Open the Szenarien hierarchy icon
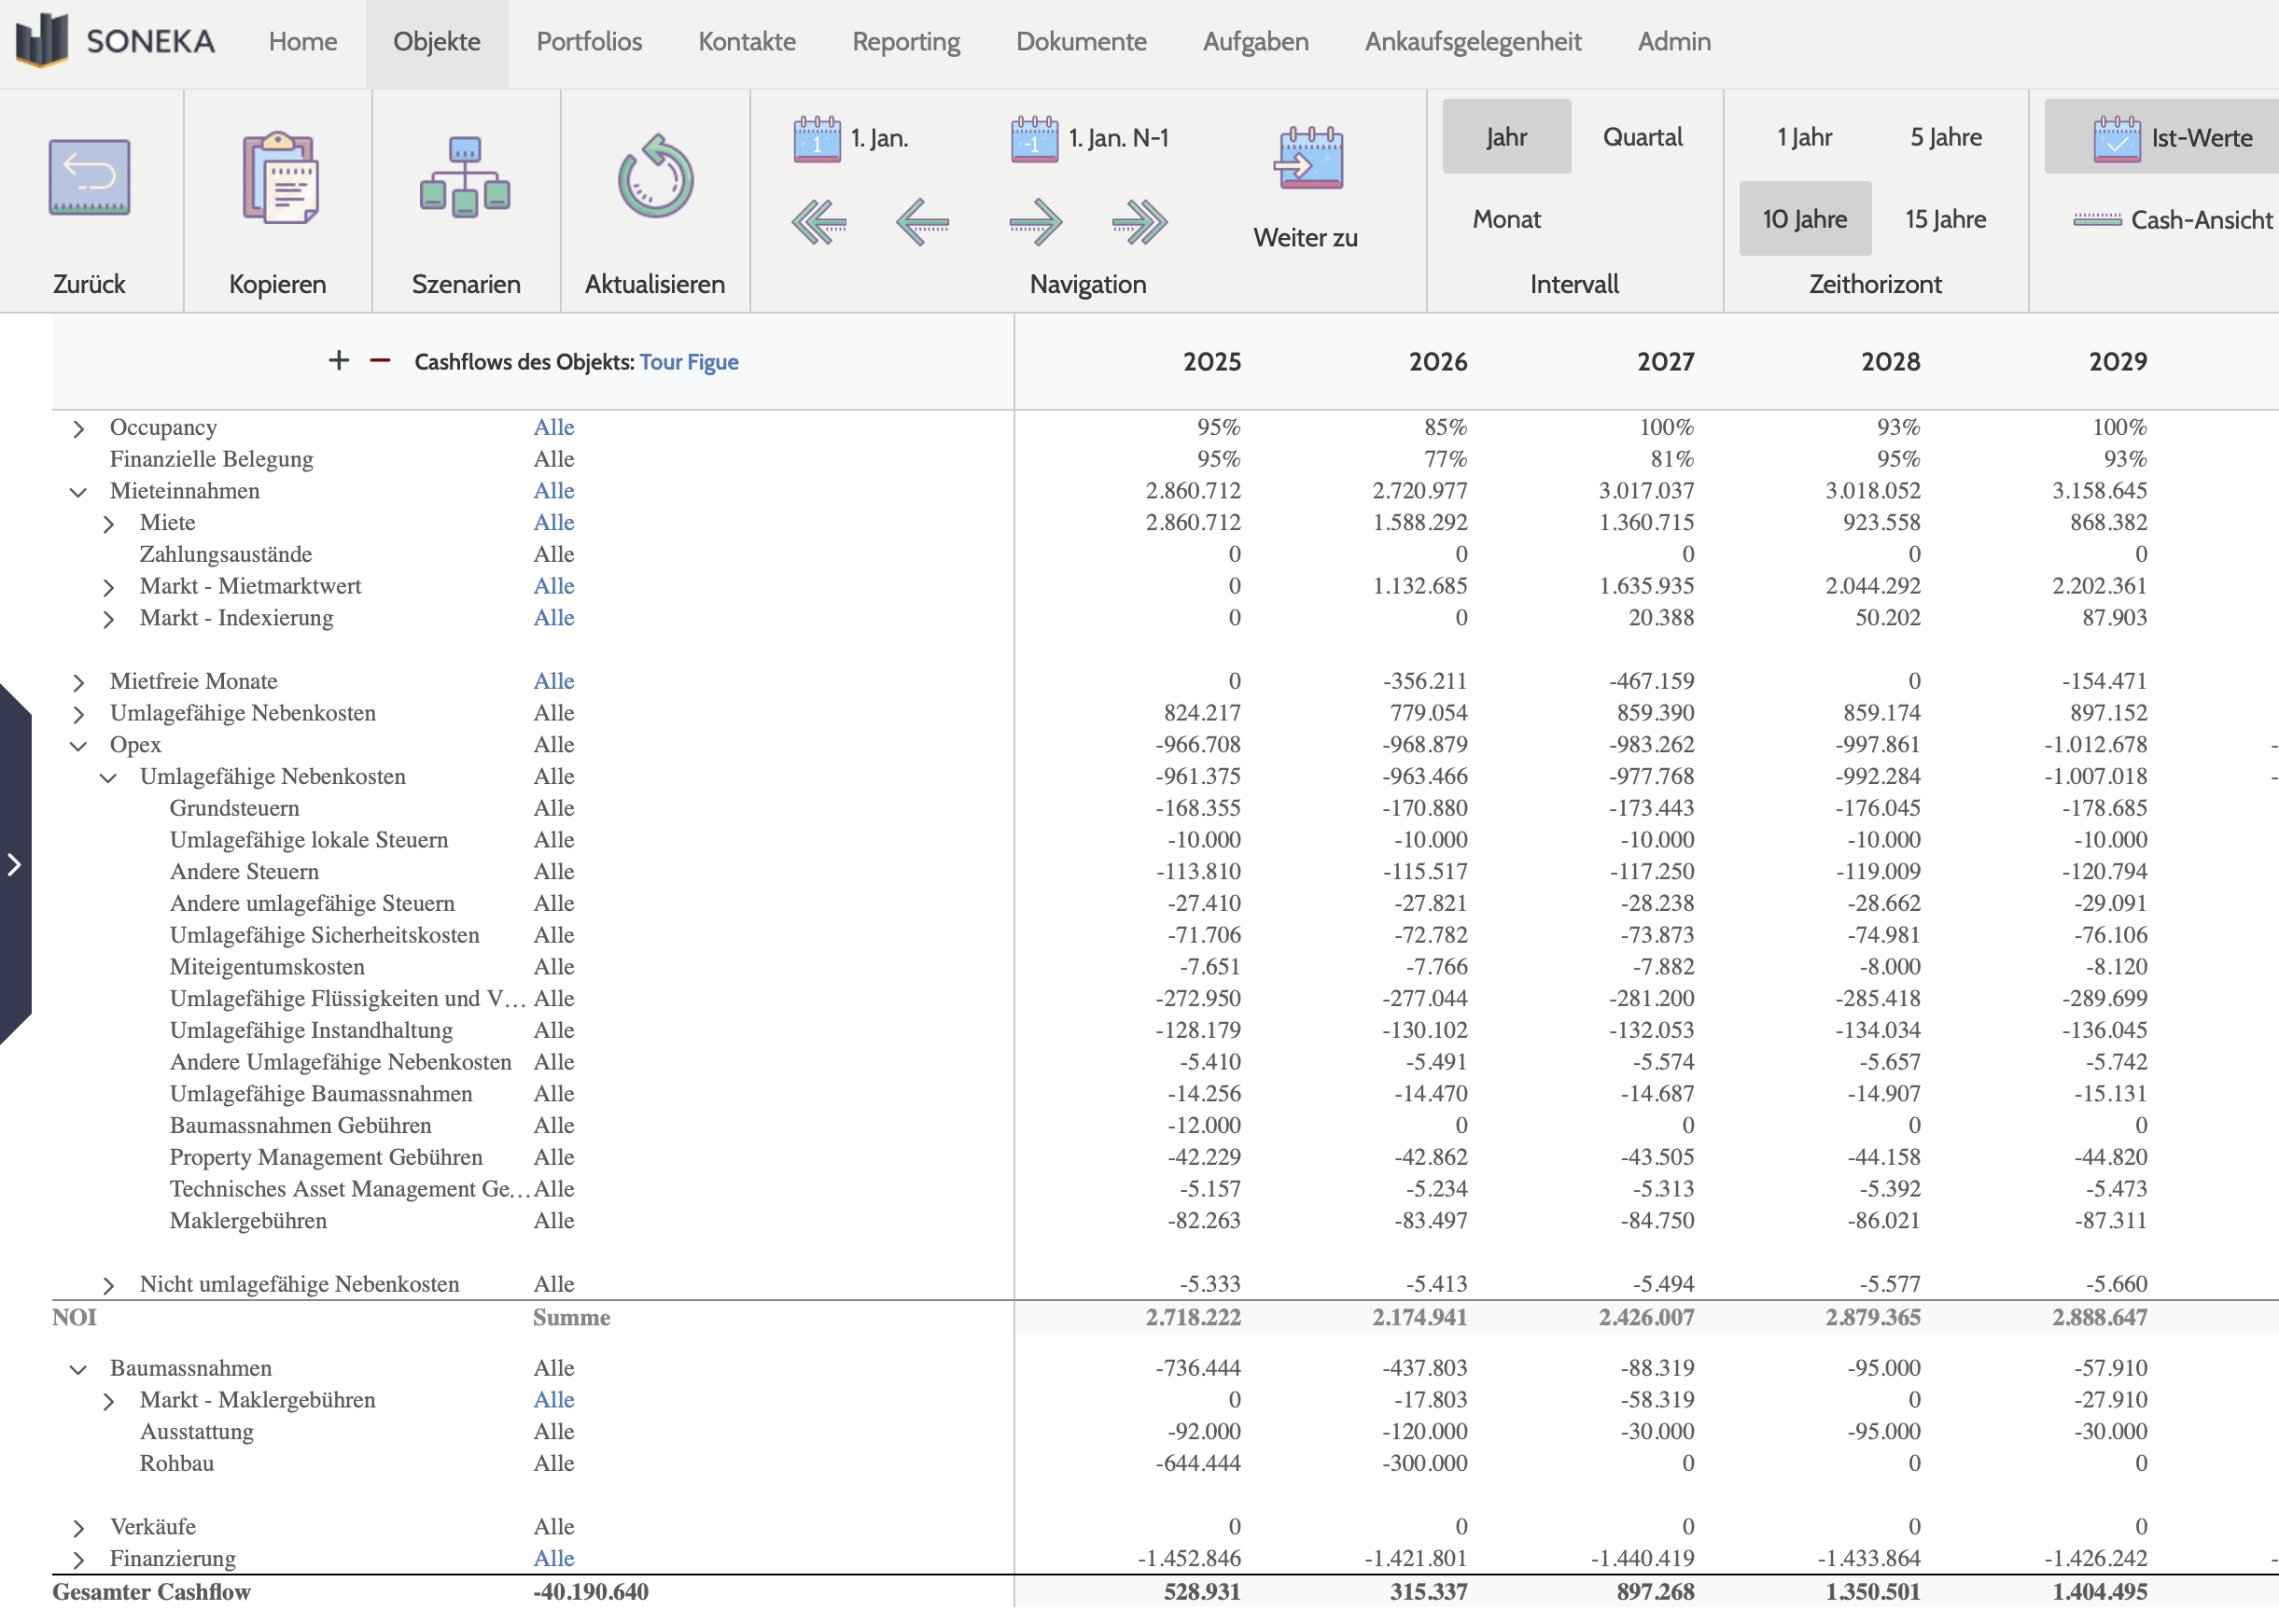The image size is (2279, 1624). point(465,179)
